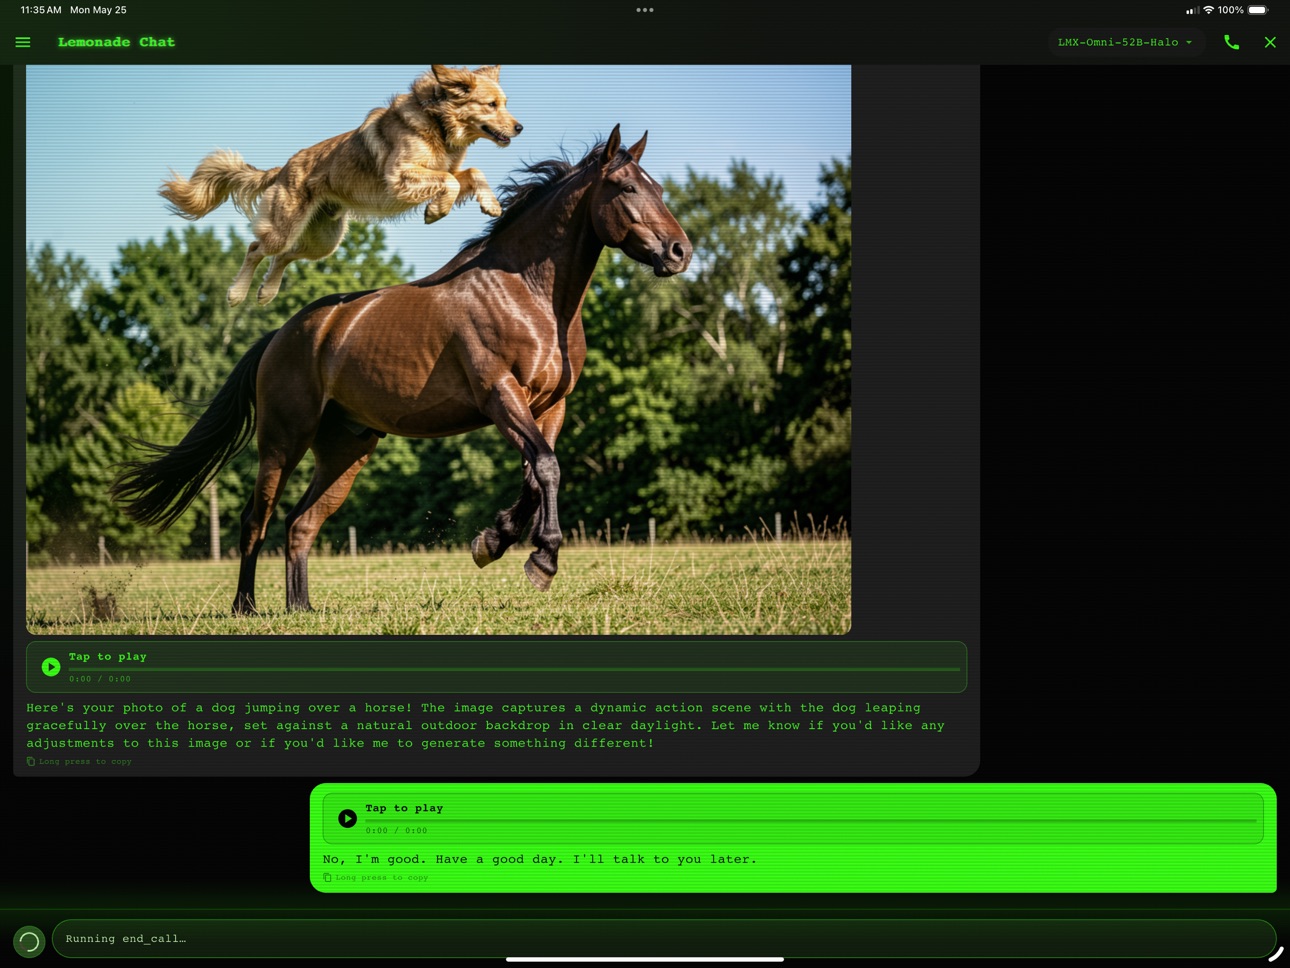The width and height of the screenshot is (1290, 968).
Task: Click the "Lemonade Chat" title
Action: click(116, 42)
